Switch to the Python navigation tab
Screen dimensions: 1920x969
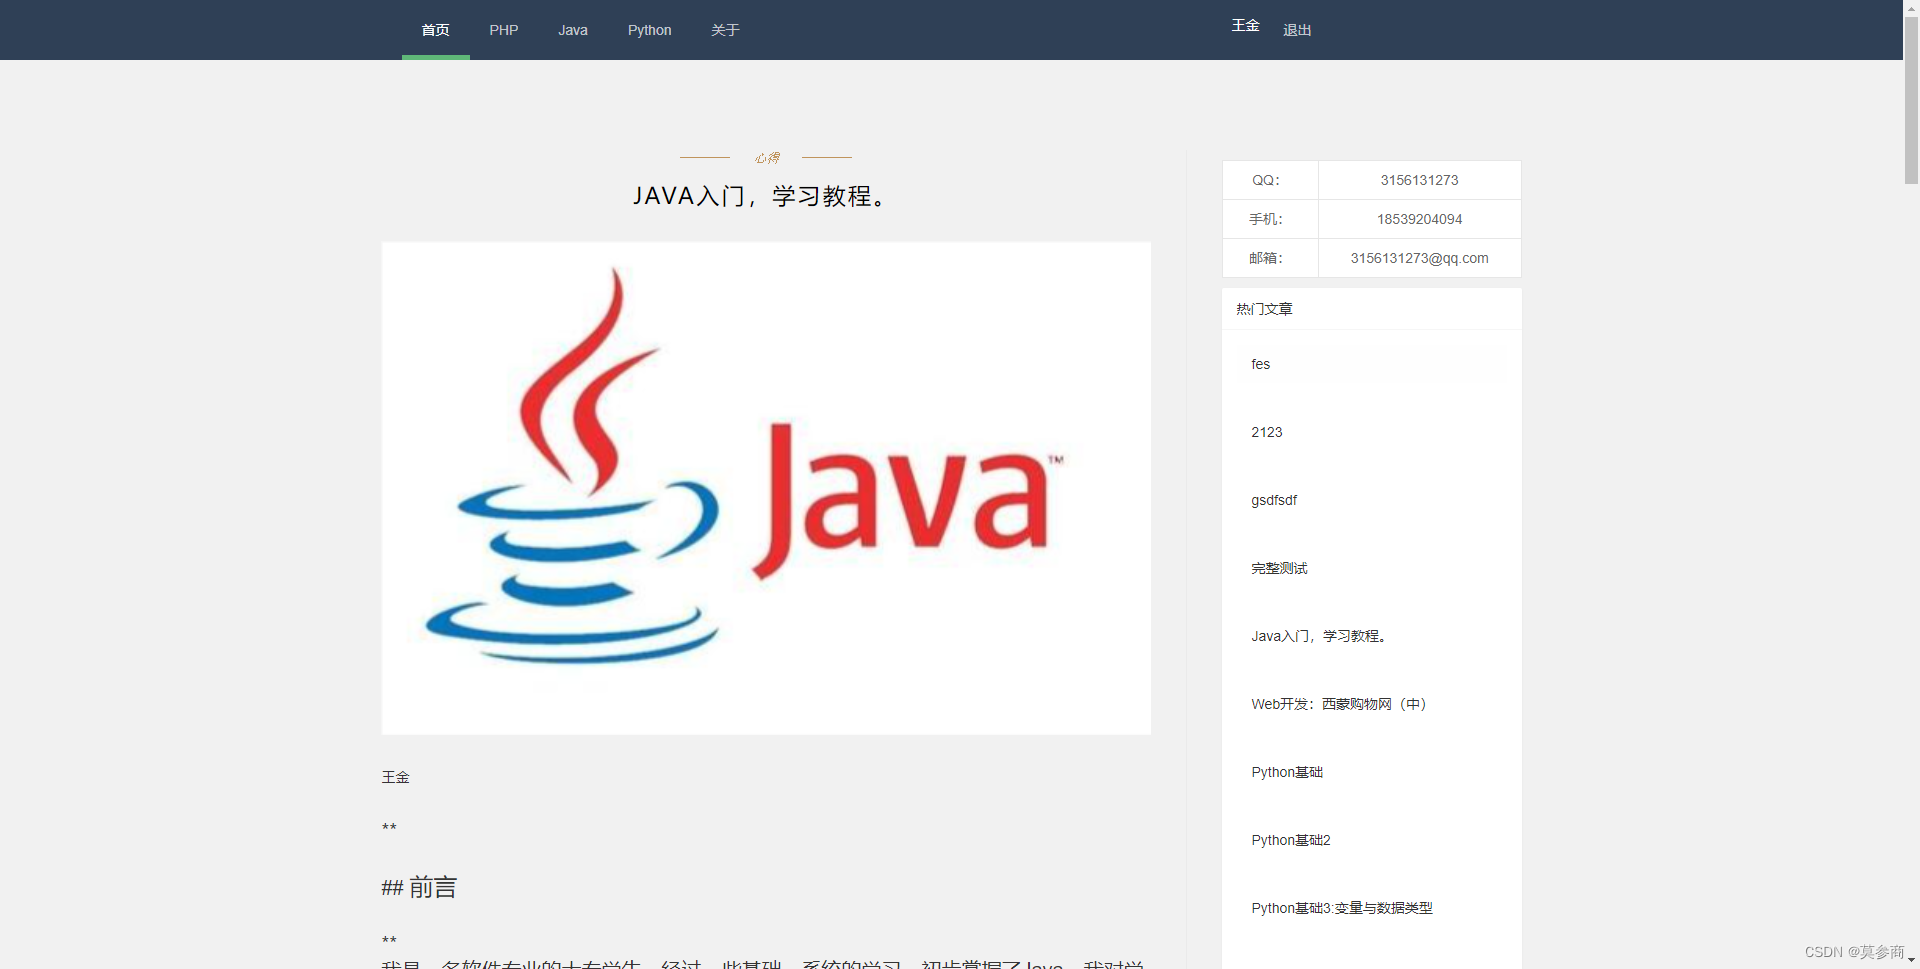pyautogui.click(x=649, y=30)
